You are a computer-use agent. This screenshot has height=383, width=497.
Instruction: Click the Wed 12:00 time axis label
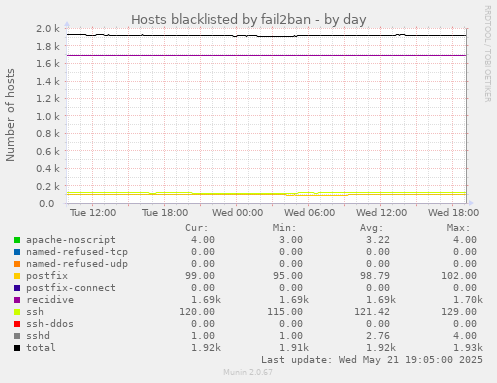[x=381, y=213]
